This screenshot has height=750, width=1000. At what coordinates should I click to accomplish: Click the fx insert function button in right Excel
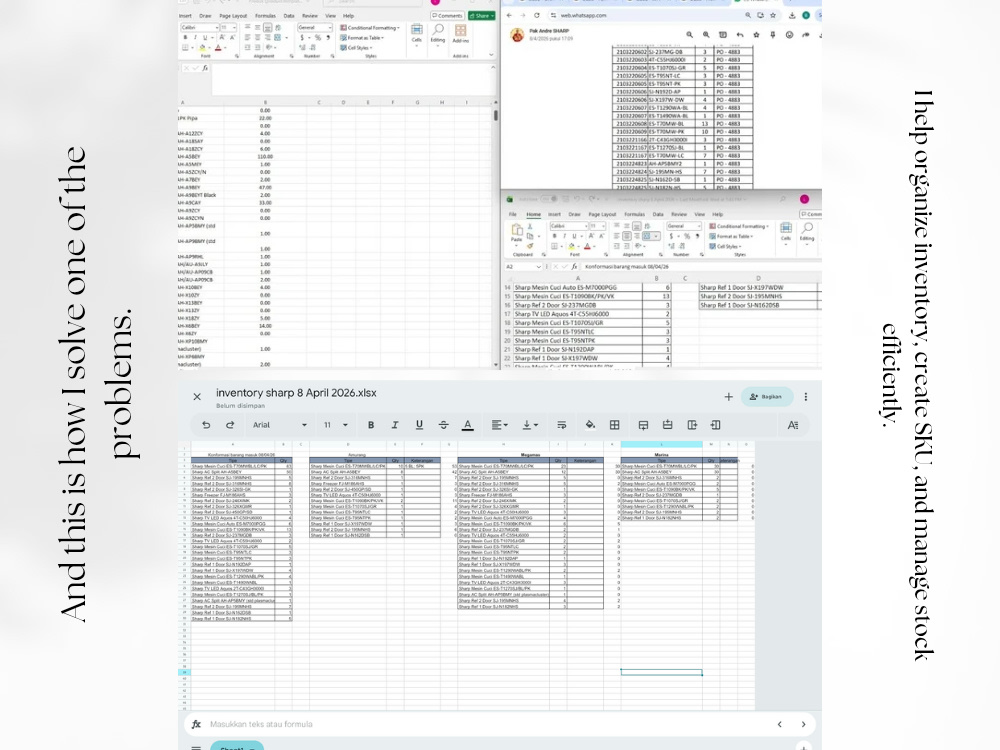(575, 267)
